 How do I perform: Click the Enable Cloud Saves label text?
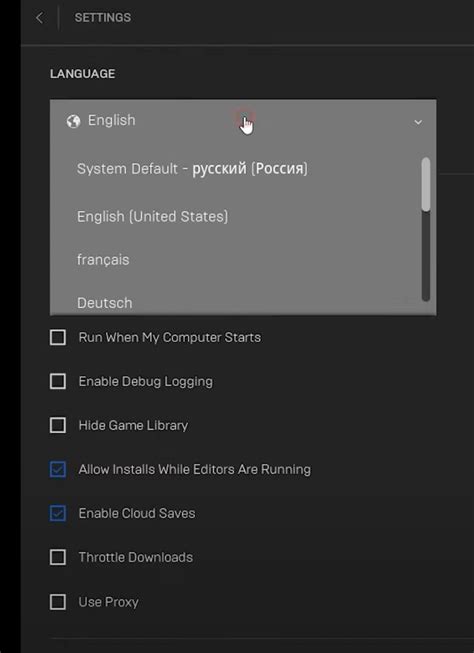coord(137,513)
